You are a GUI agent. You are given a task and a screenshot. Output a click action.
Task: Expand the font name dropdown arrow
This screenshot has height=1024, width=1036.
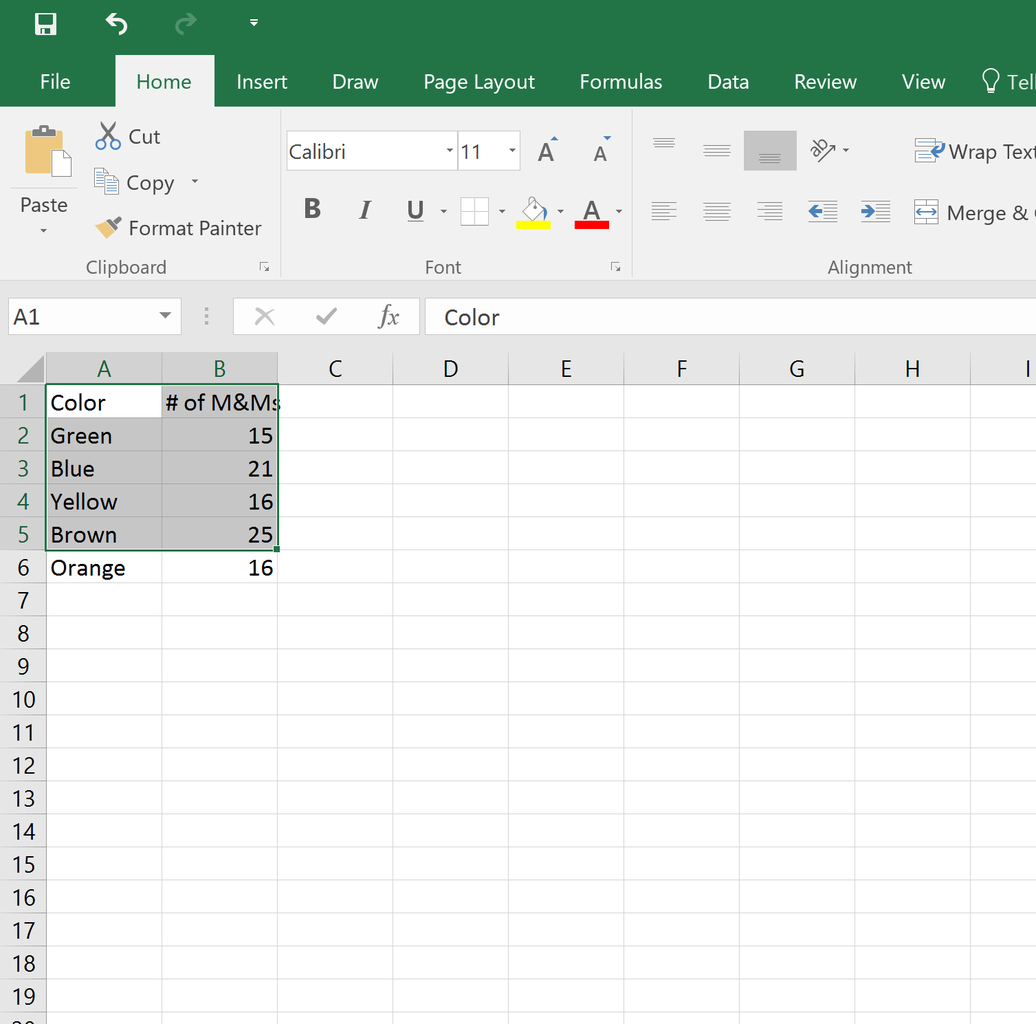coord(450,151)
